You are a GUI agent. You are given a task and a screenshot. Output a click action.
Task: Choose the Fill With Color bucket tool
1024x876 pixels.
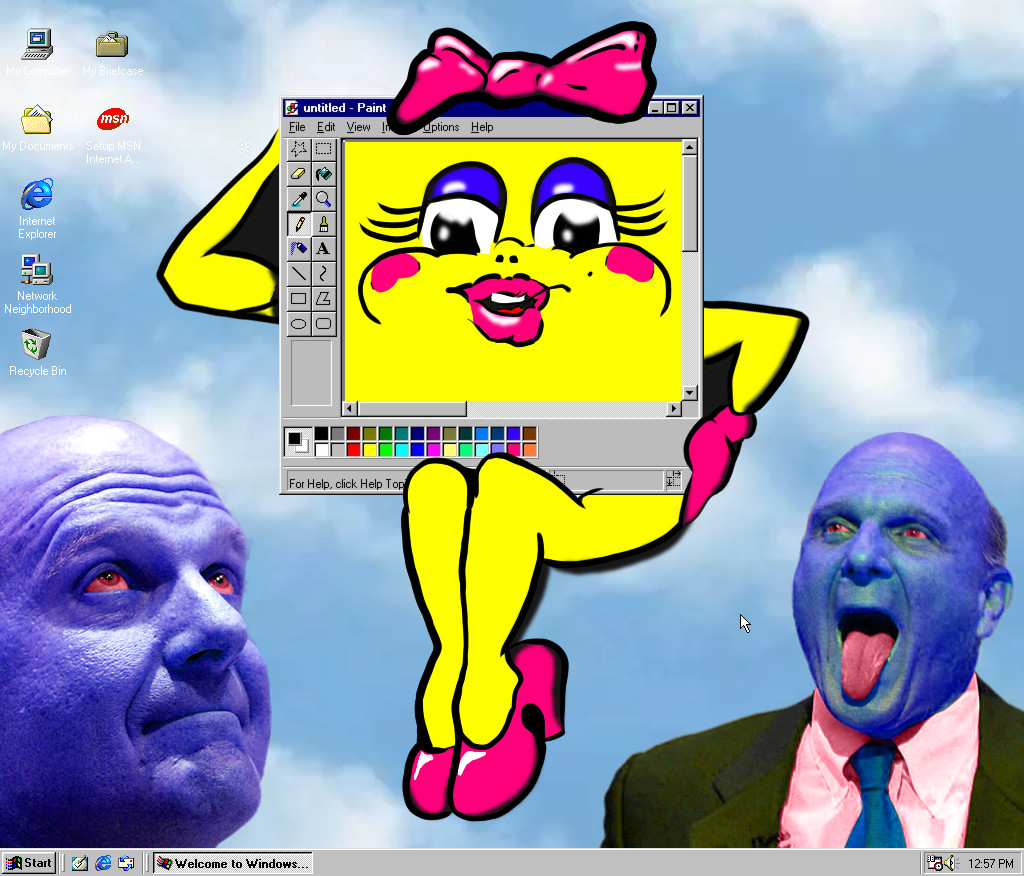coord(323,174)
